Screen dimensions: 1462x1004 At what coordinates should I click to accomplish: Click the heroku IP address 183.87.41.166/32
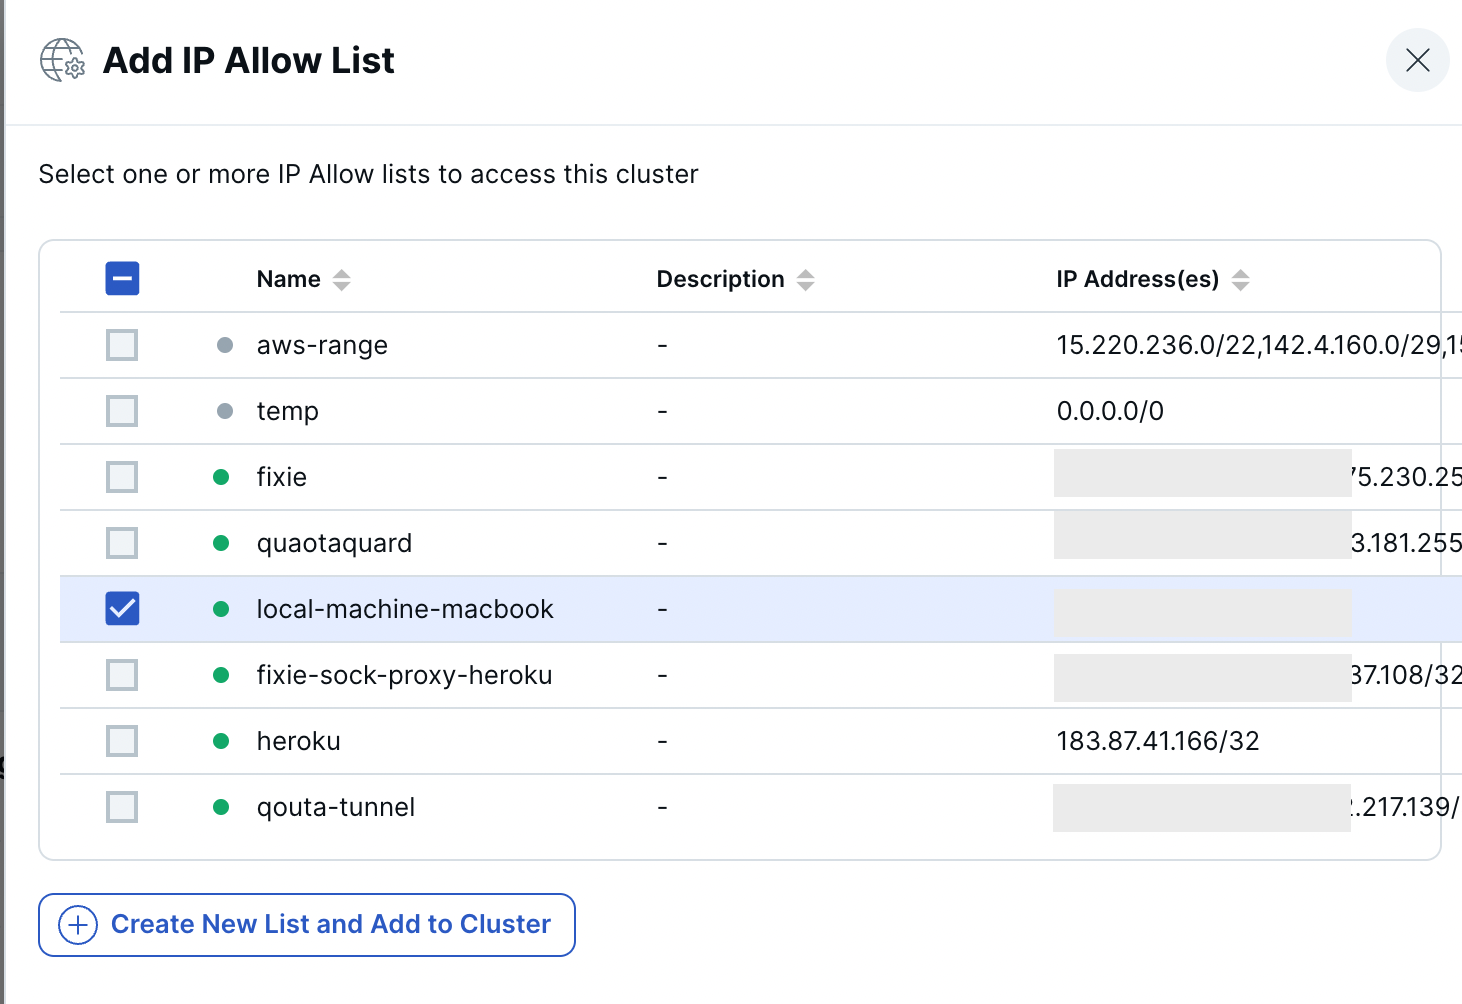click(1157, 741)
